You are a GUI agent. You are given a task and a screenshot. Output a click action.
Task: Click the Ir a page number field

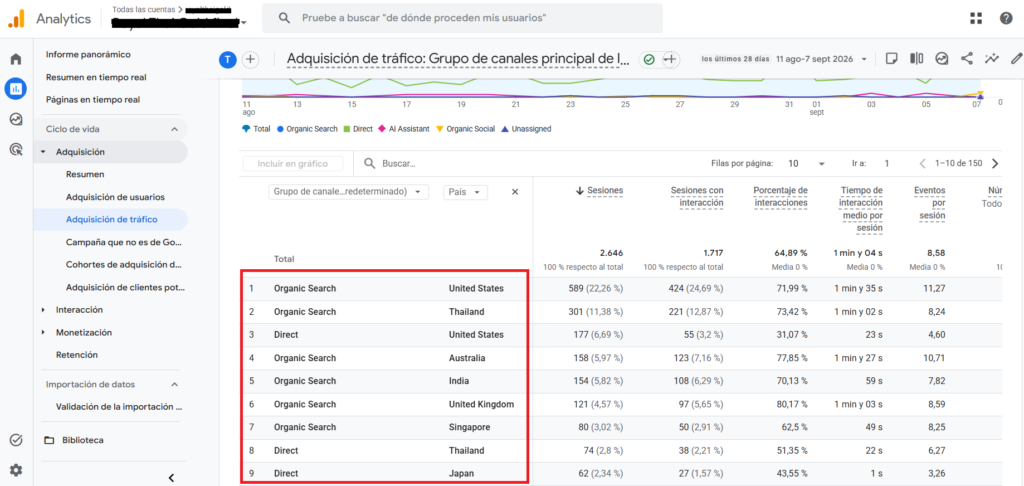pyautogui.click(x=886, y=163)
